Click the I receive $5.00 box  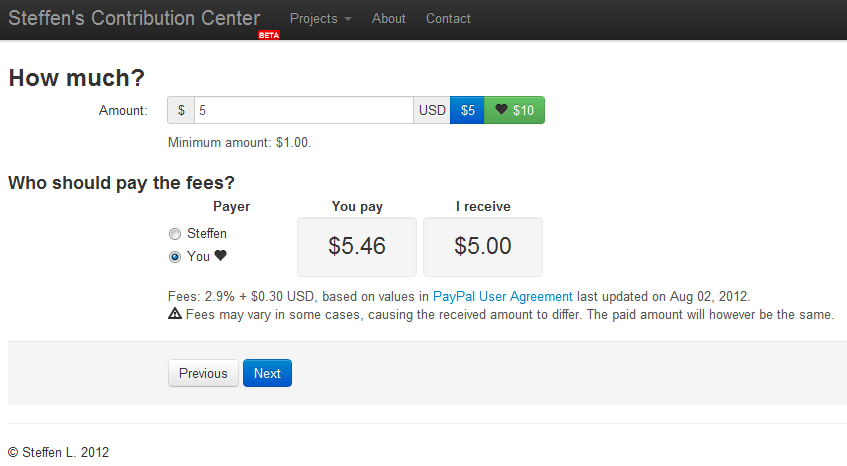tap(483, 246)
